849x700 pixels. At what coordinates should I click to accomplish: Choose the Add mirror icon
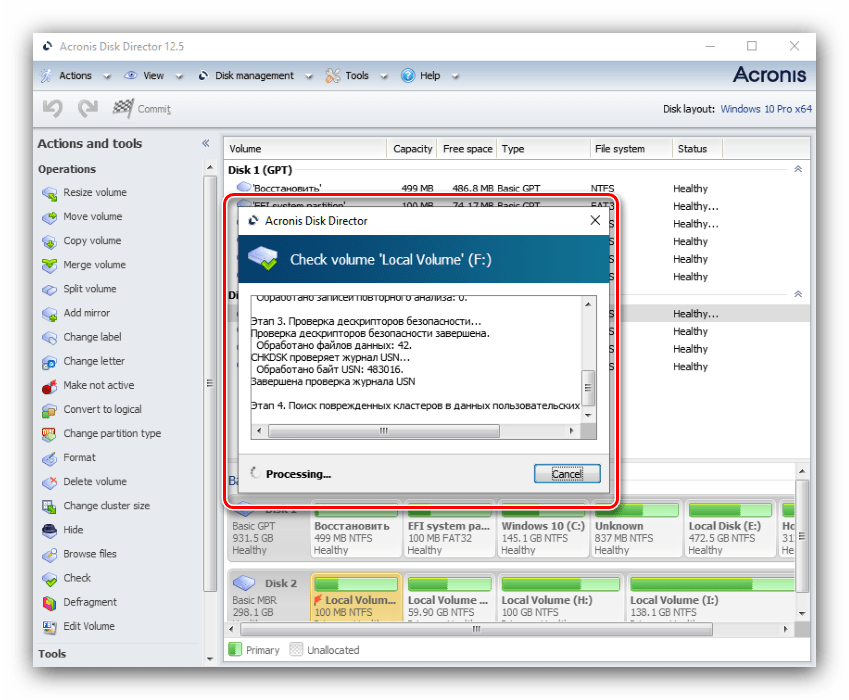49,313
